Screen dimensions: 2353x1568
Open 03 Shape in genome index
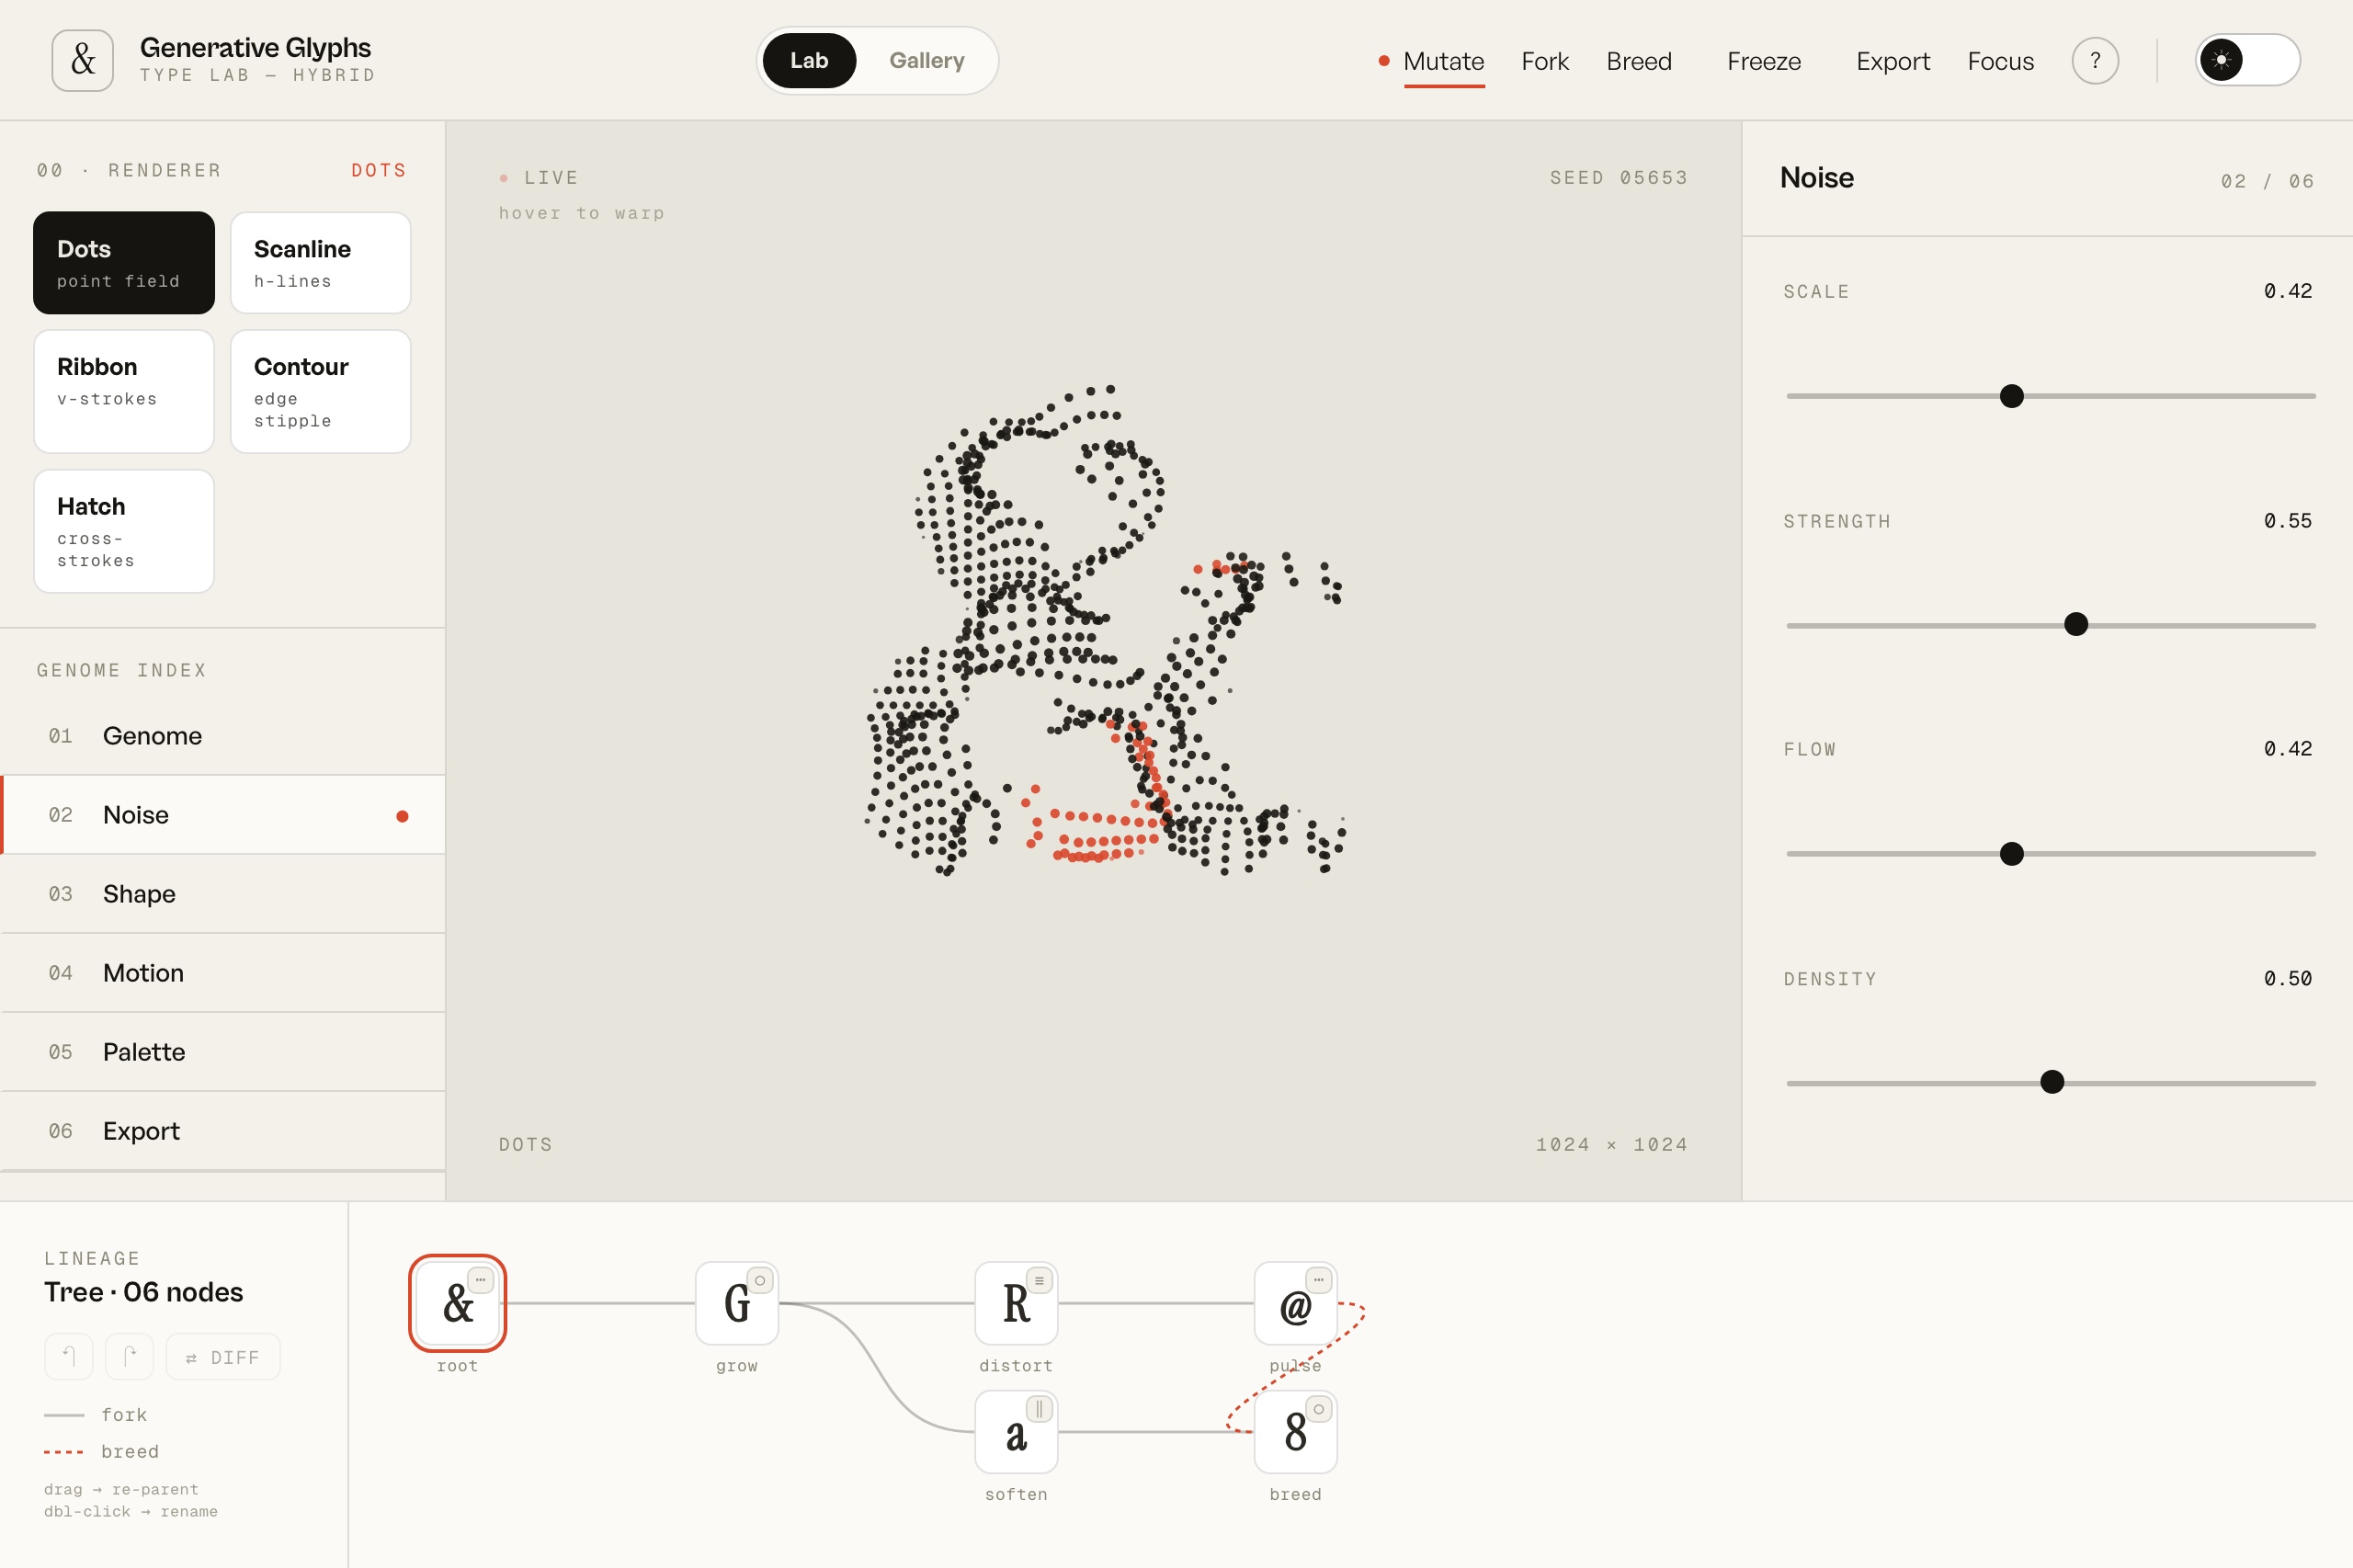coord(223,894)
